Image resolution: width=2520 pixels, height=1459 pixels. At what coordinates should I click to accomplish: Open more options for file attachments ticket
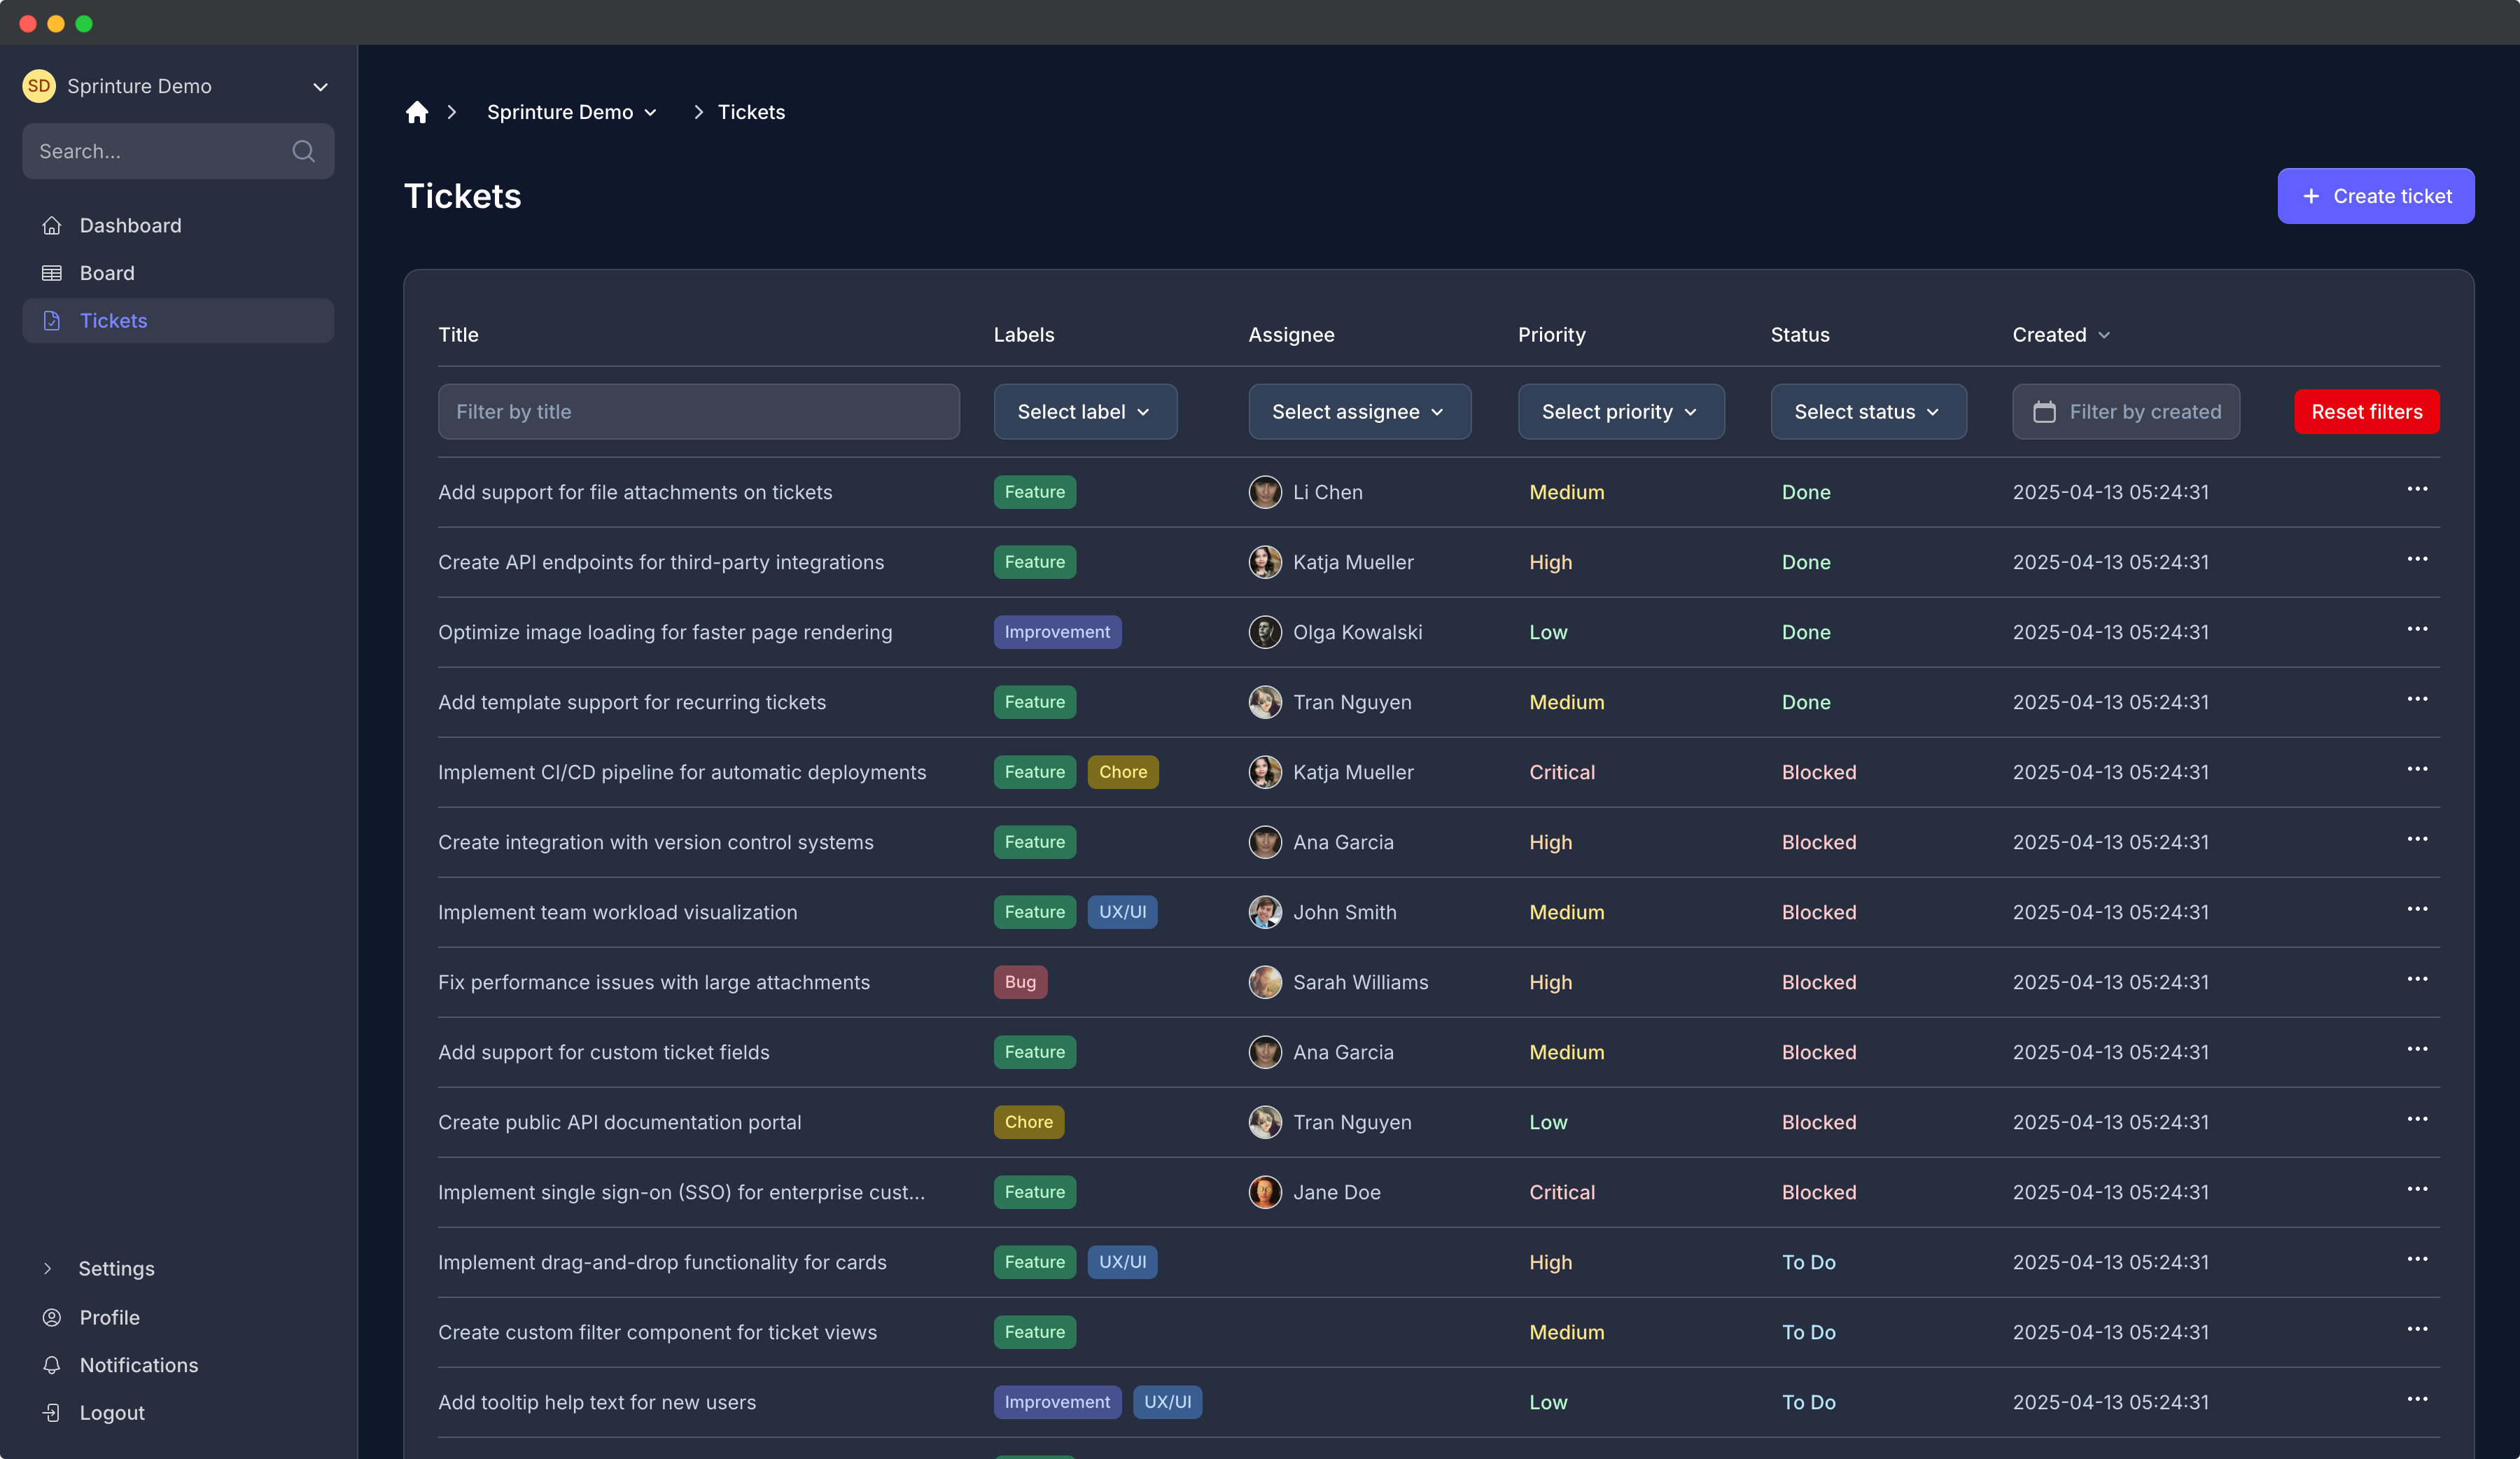click(x=2417, y=489)
